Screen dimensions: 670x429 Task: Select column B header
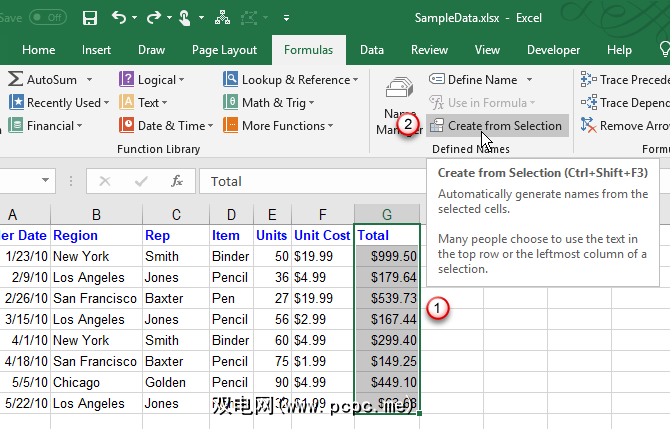click(96, 214)
